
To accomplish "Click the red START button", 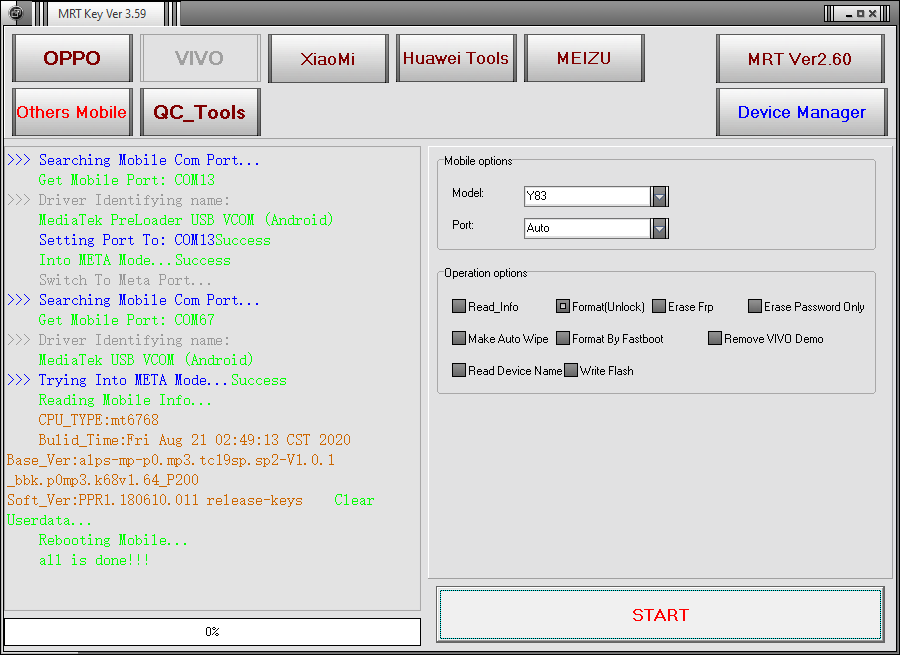I will pos(660,614).
